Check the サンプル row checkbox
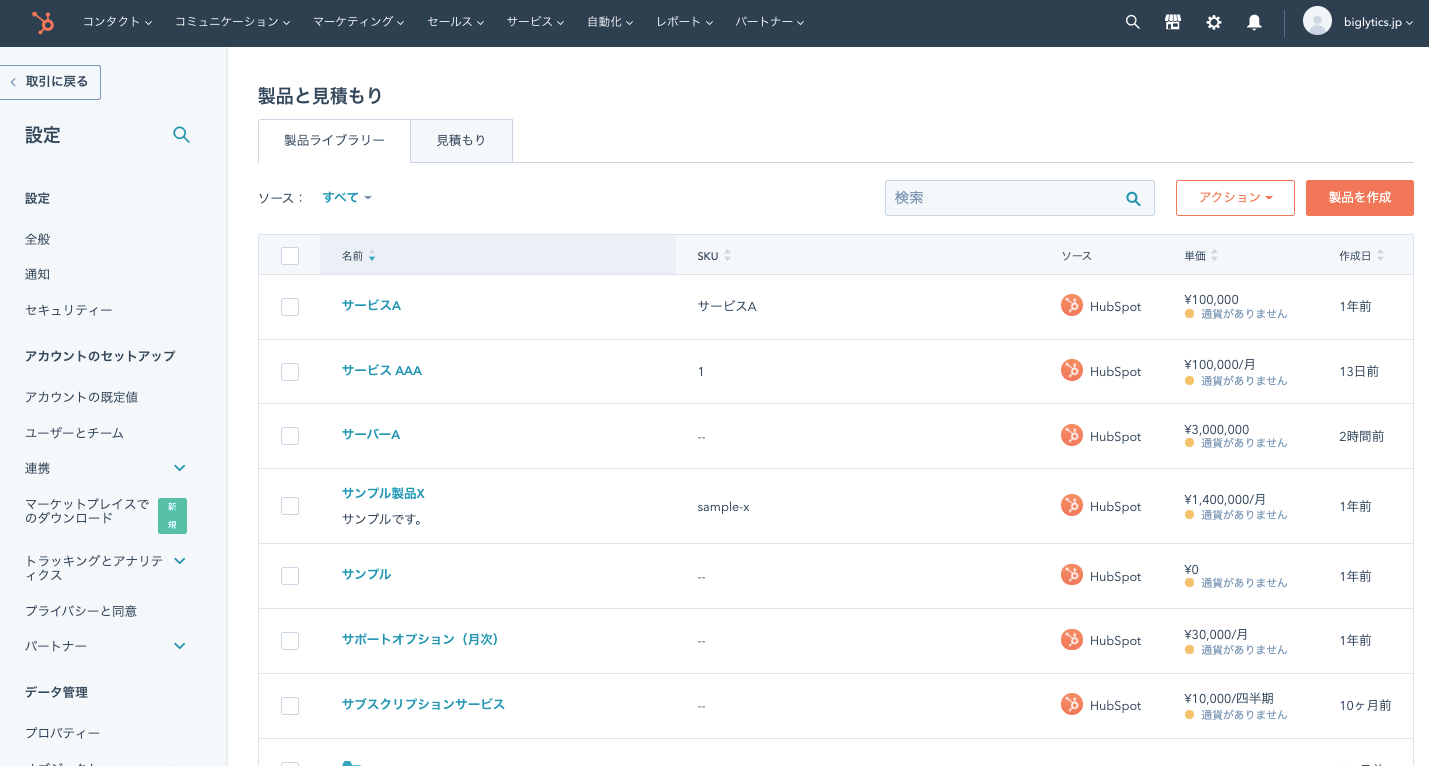Viewport: 1429px width, 766px height. click(x=290, y=576)
